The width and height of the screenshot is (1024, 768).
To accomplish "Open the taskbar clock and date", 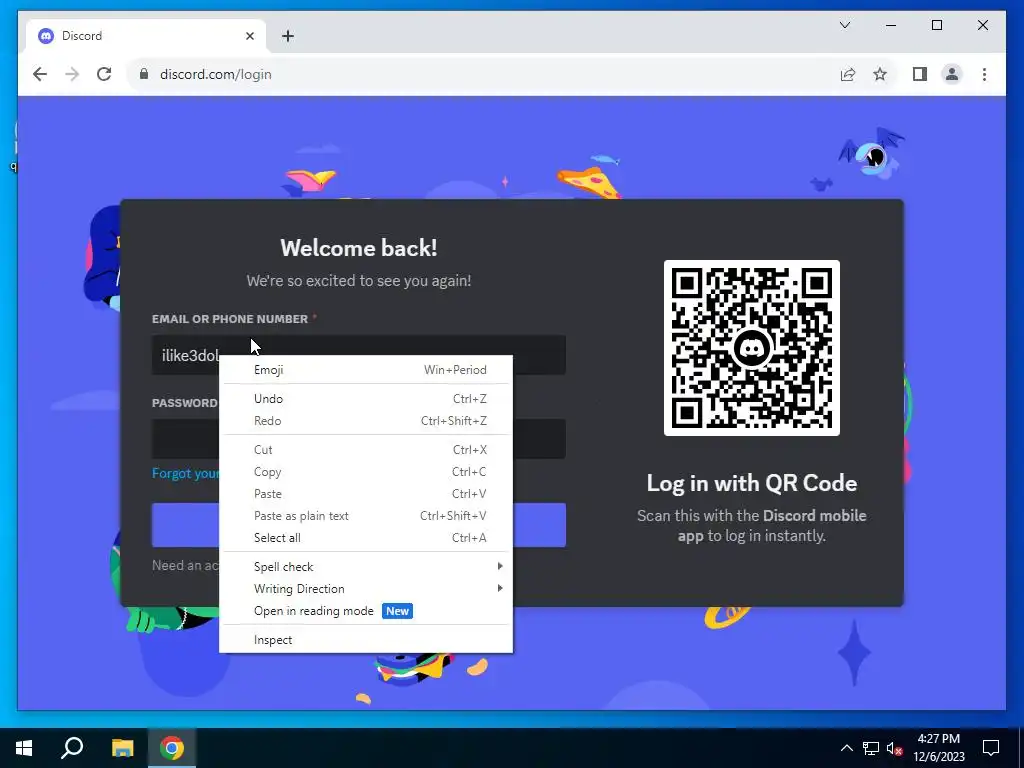I will (x=938, y=748).
